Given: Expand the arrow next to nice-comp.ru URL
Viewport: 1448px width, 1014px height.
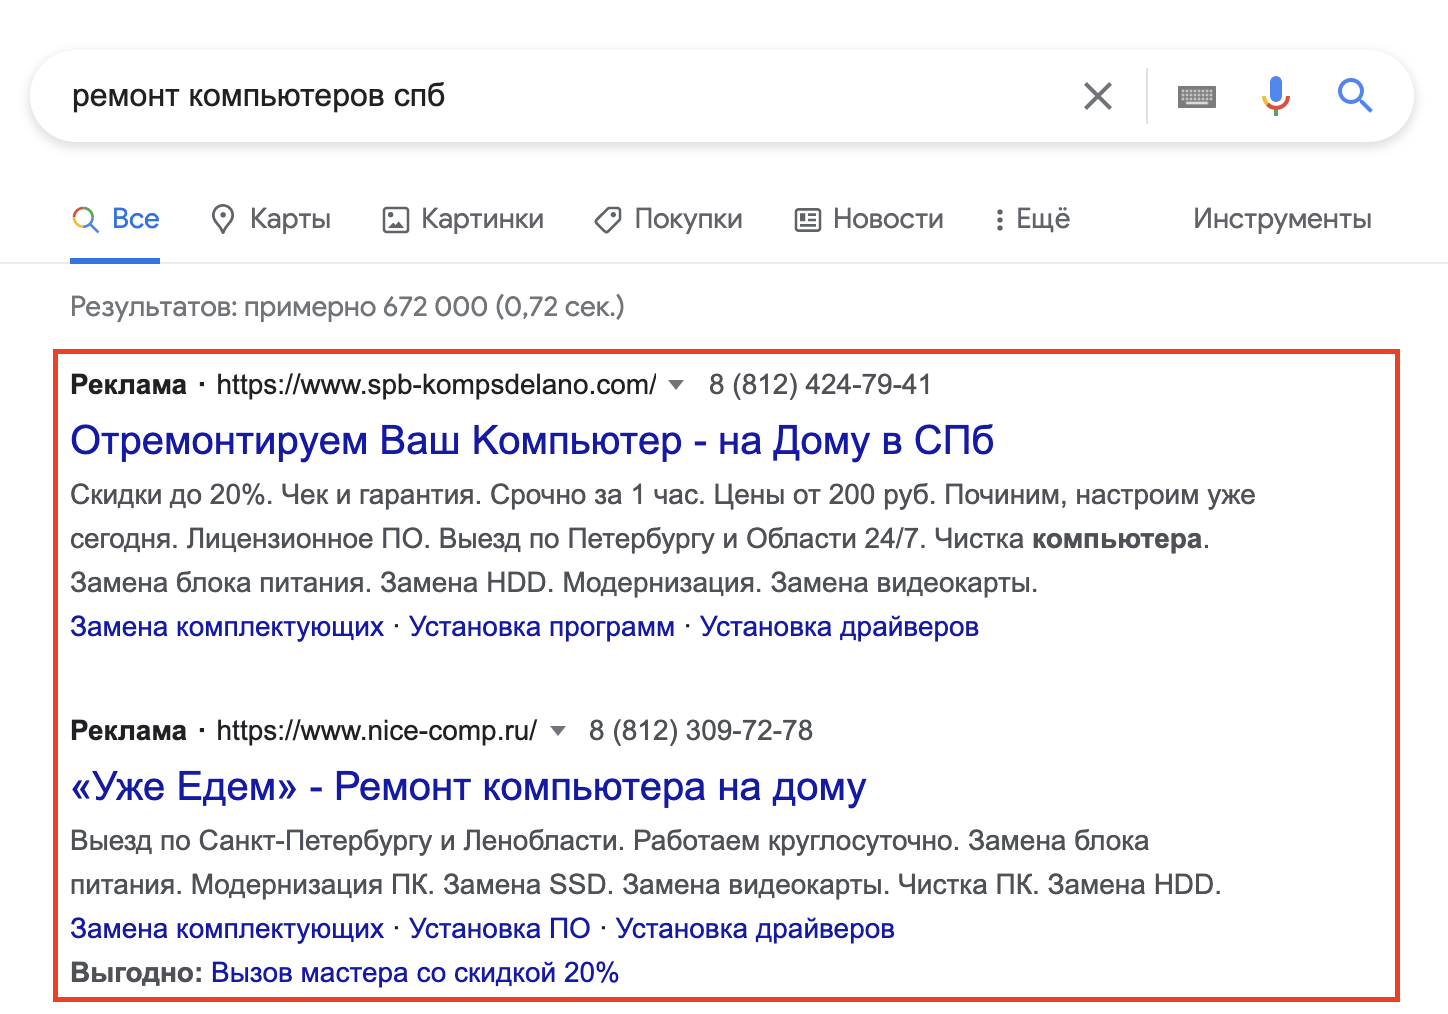Looking at the screenshot, I should point(558,731).
